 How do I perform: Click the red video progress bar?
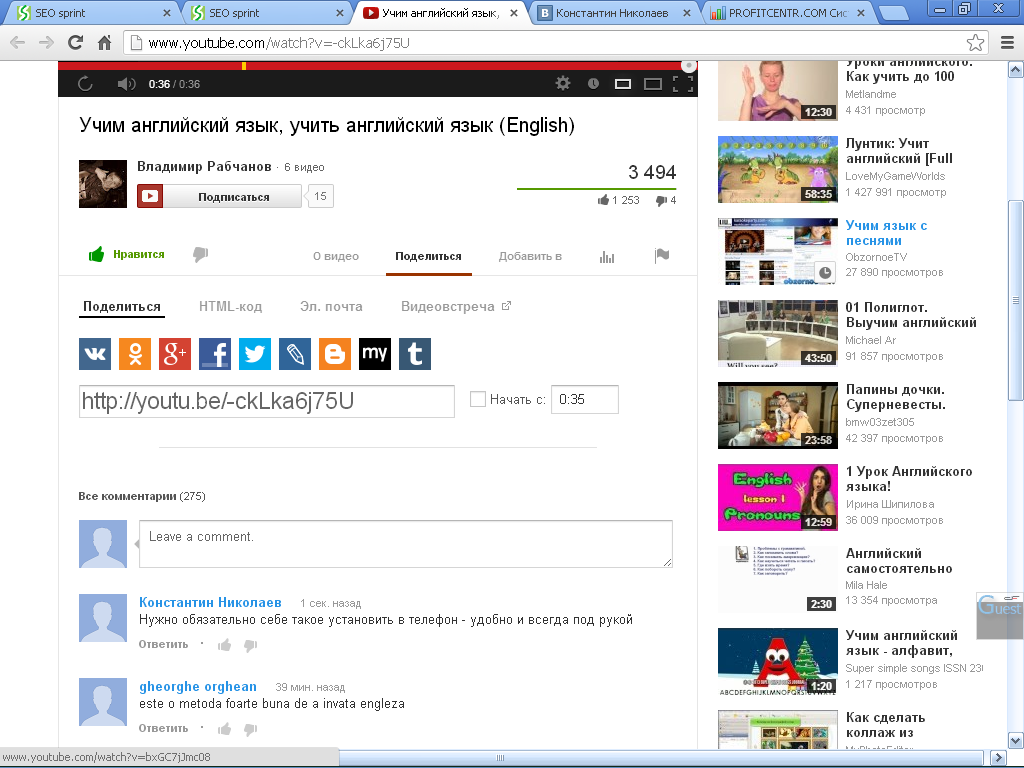click(x=377, y=65)
